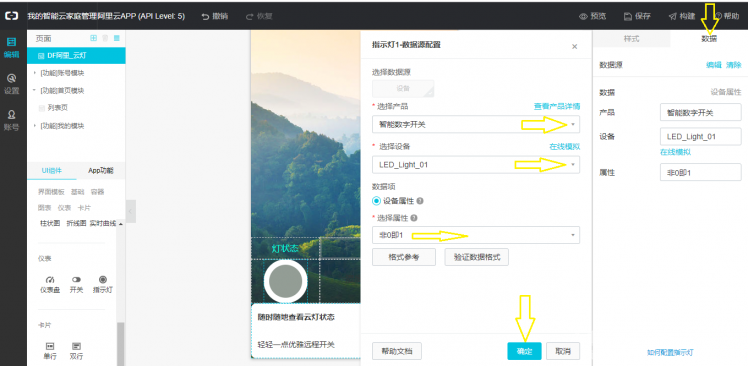Confirm with the 确定 button
This screenshot has height=366, width=748.
(x=524, y=351)
